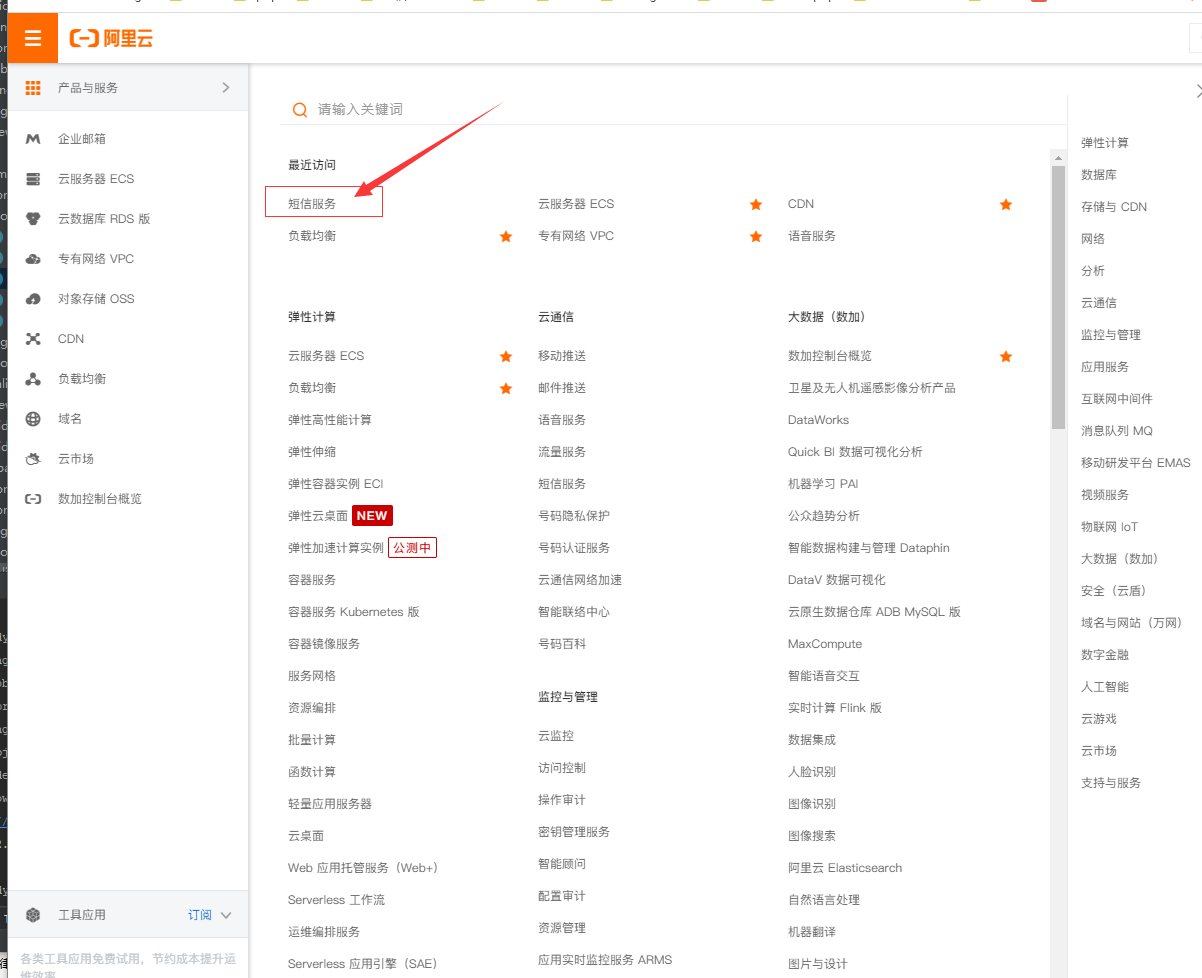
Task: Jump to 人工智能 category in right index
Action: [1105, 687]
